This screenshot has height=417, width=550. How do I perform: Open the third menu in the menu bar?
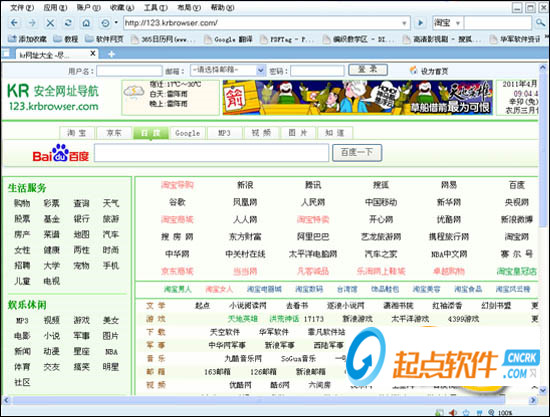pyautogui.click(x=88, y=7)
